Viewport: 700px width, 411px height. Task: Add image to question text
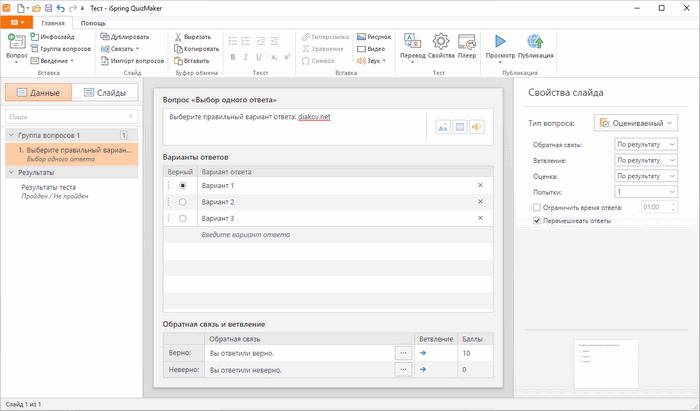pyautogui.click(x=443, y=127)
